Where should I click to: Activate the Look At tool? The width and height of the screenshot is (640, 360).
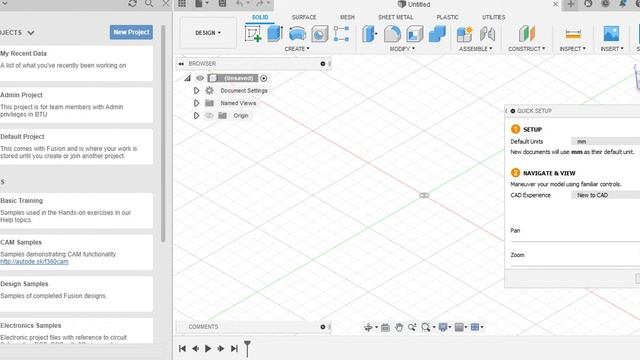point(385,327)
